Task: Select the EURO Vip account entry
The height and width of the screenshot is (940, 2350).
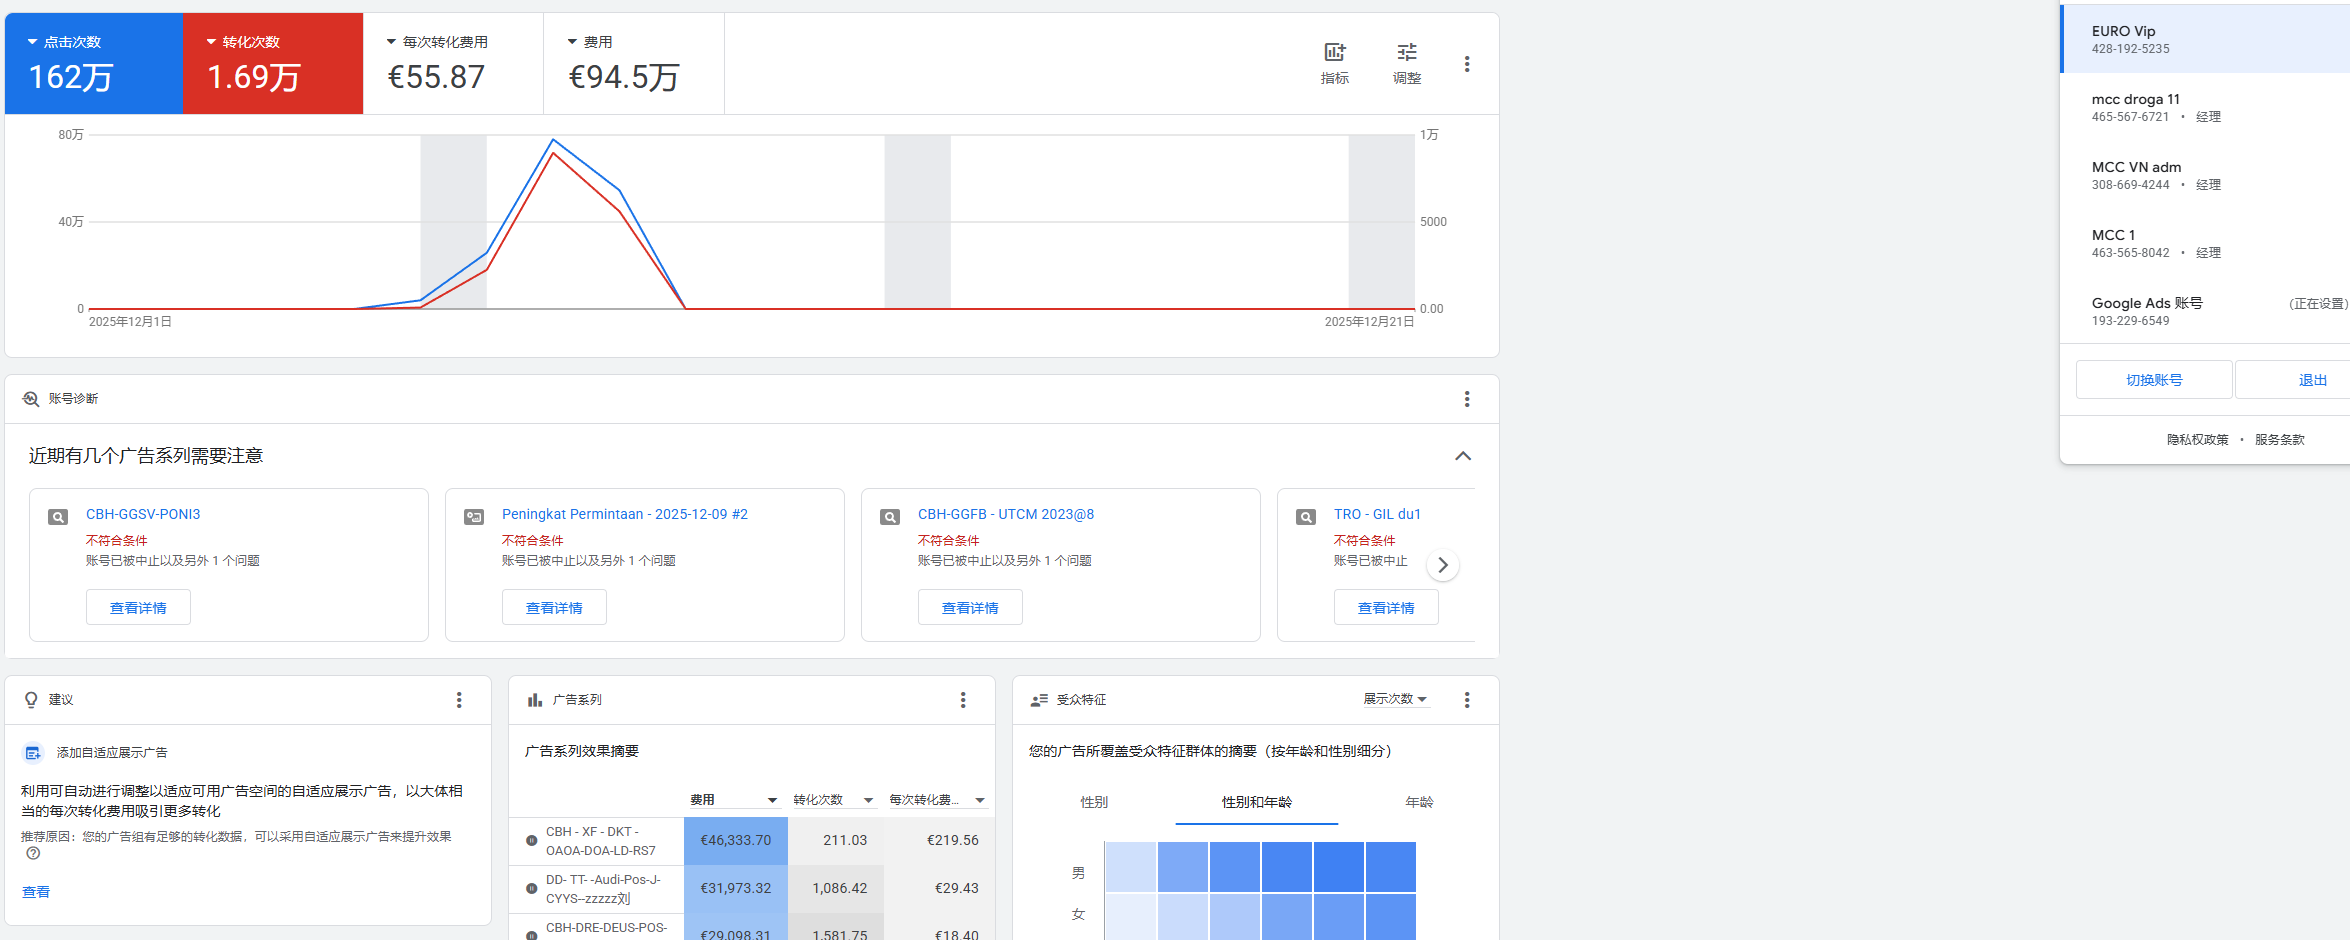Action: (2205, 39)
